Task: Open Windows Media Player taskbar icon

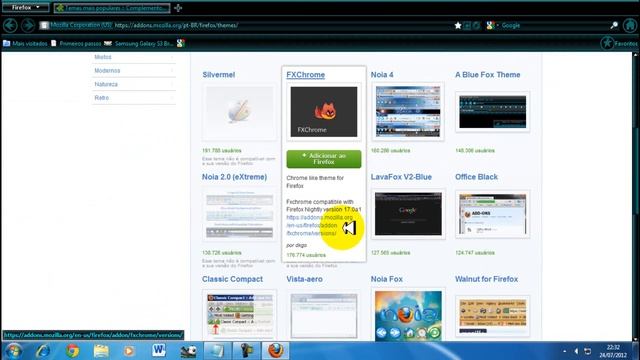Action: tap(129, 351)
